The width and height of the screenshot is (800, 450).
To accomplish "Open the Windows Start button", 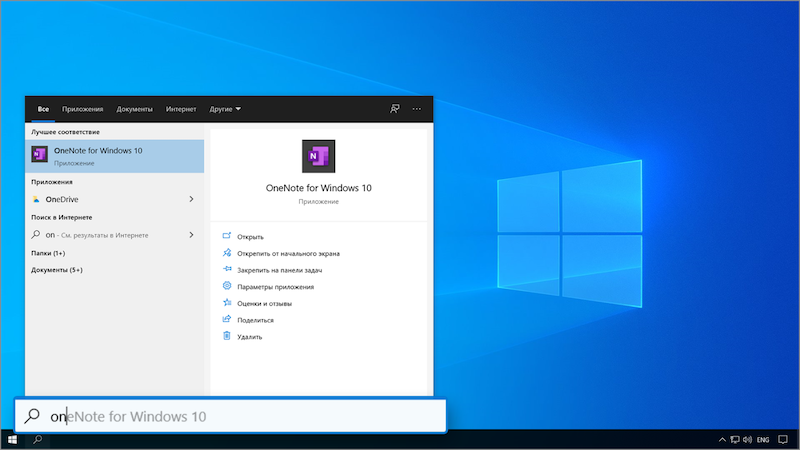I will [12, 440].
